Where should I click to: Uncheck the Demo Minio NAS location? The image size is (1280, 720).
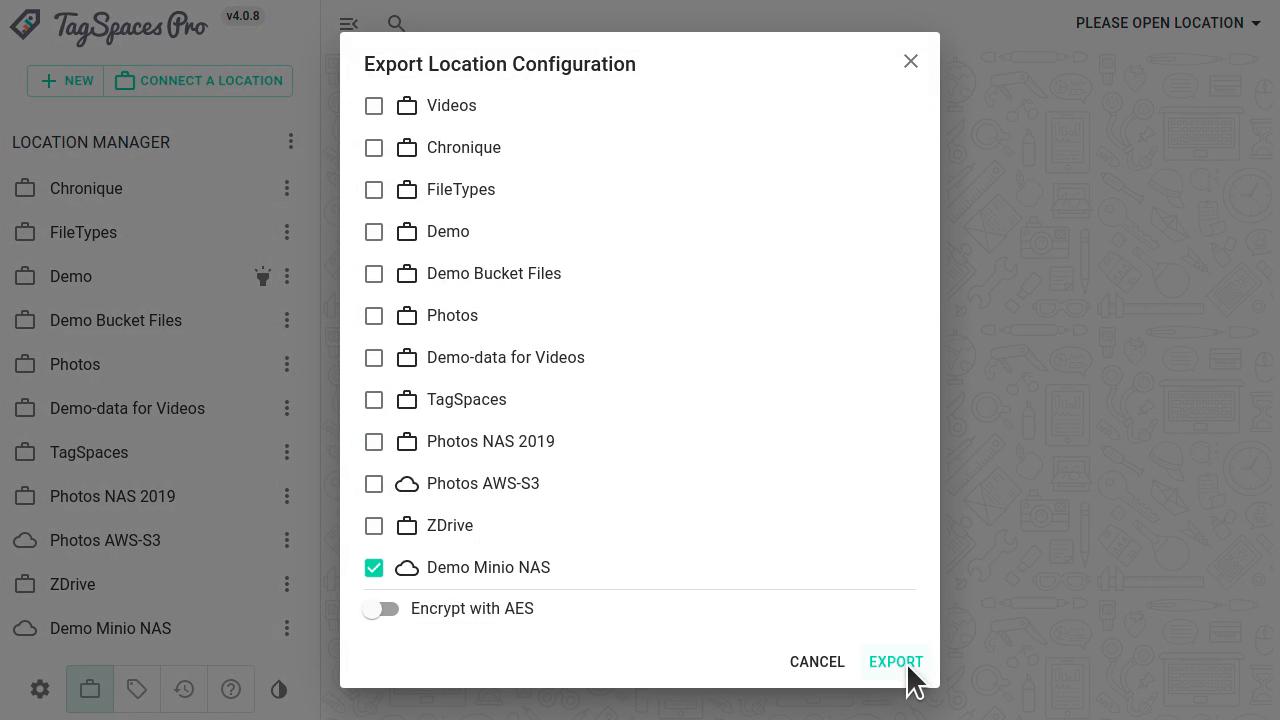tap(374, 567)
